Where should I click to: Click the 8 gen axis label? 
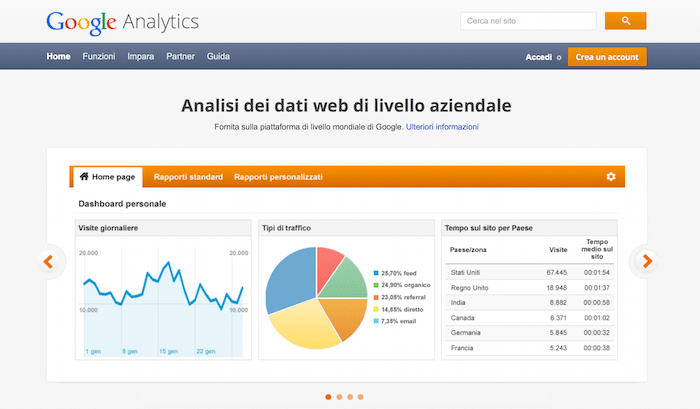(x=130, y=351)
